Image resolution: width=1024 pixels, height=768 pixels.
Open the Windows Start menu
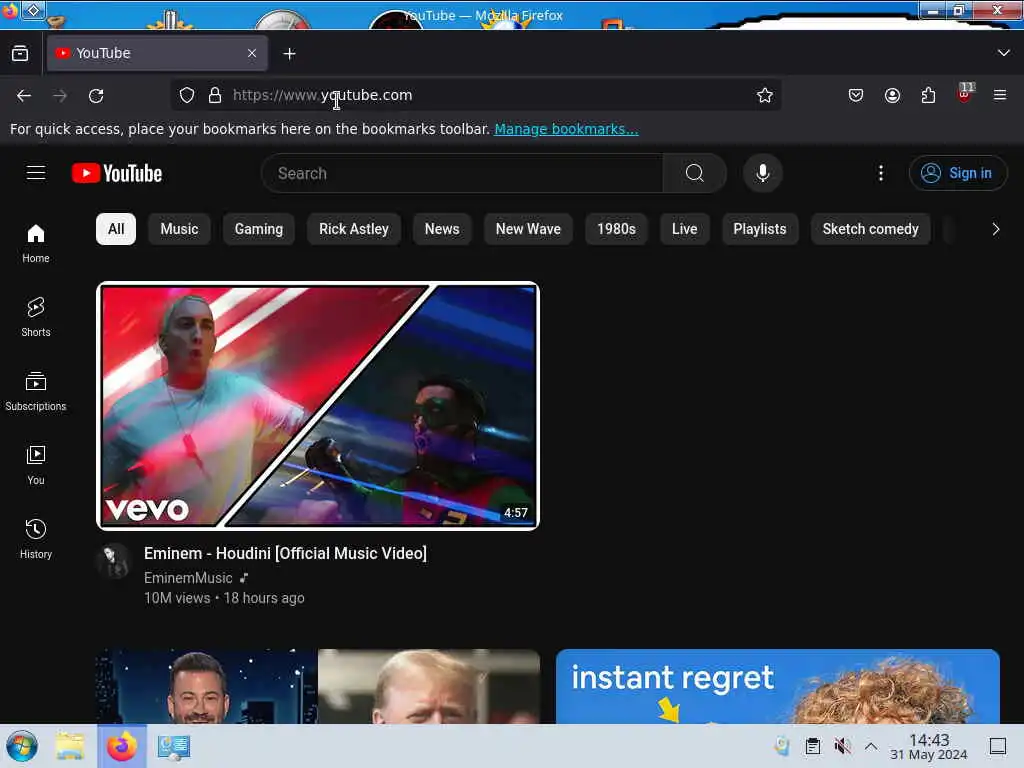tap(22, 746)
